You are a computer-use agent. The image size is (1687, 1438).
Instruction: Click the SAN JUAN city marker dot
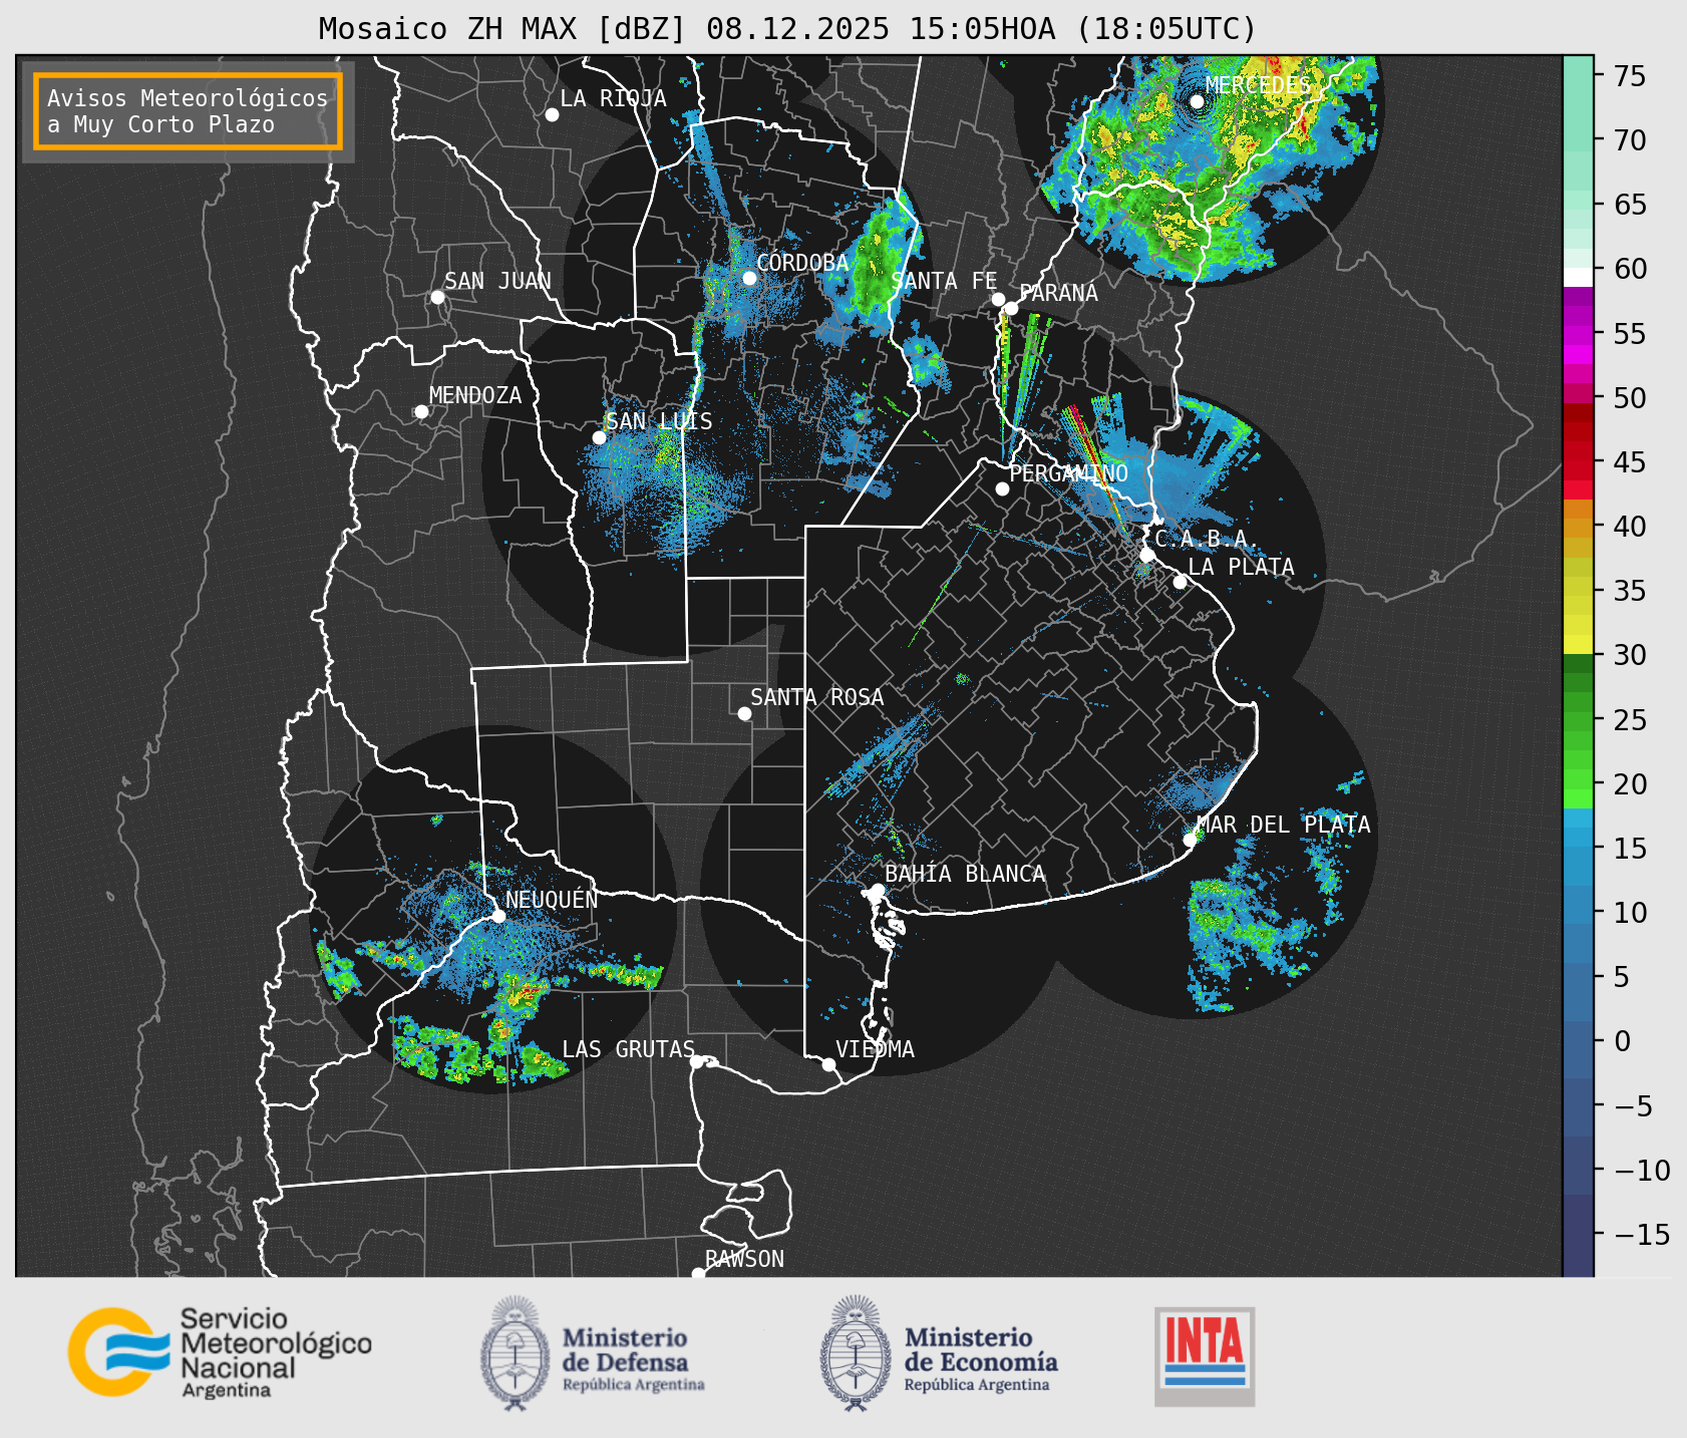(438, 297)
